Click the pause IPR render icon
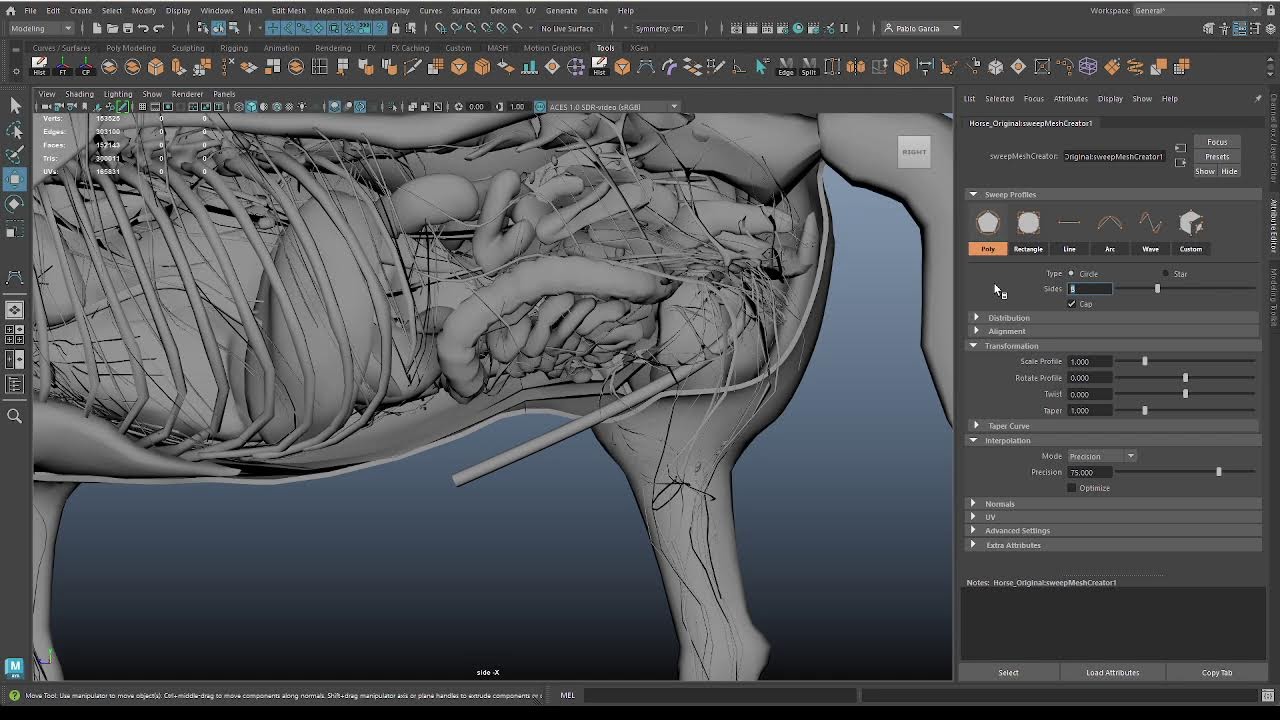 pyautogui.click(x=844, y=28)
